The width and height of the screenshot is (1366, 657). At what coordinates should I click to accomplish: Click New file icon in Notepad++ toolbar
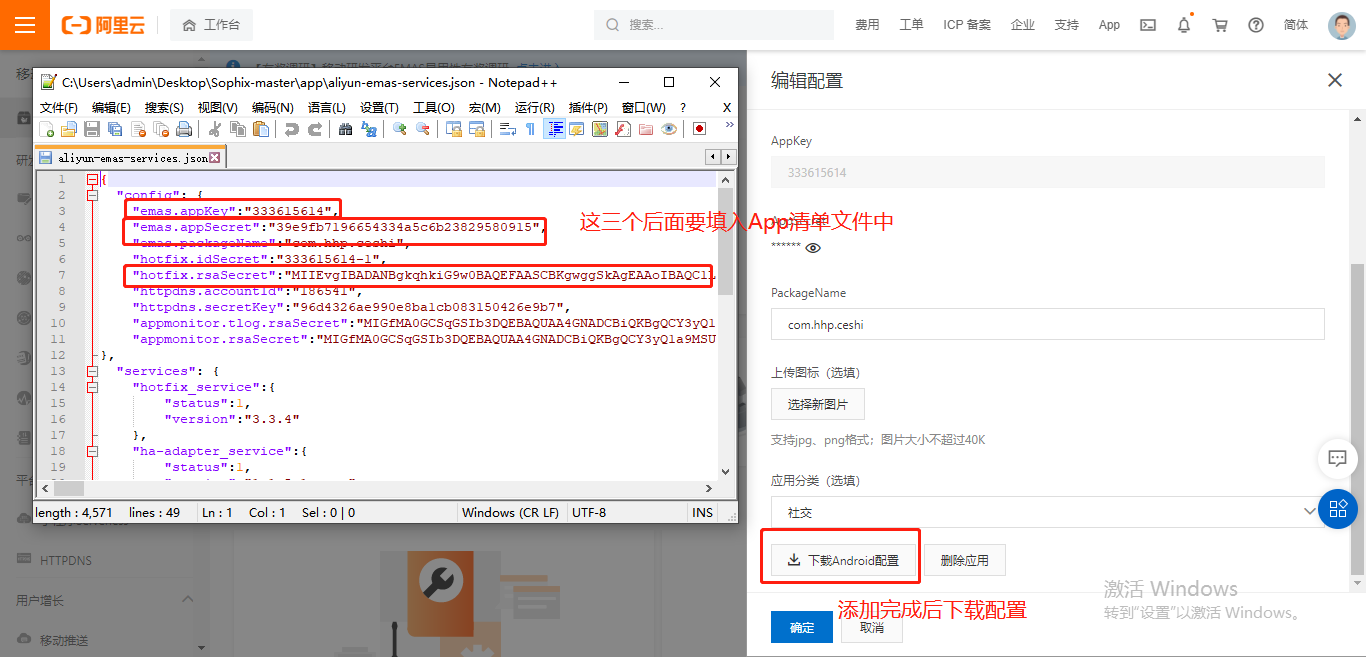46,129
